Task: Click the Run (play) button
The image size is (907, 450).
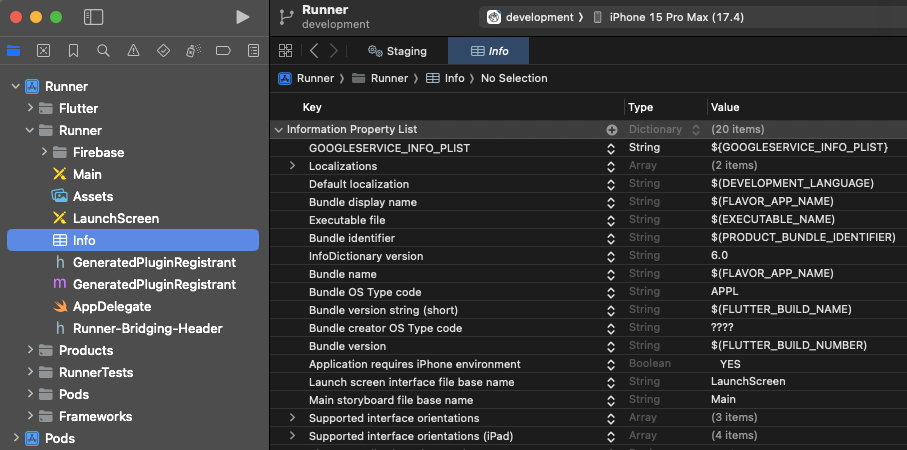Action: click(x=242, y=17)
